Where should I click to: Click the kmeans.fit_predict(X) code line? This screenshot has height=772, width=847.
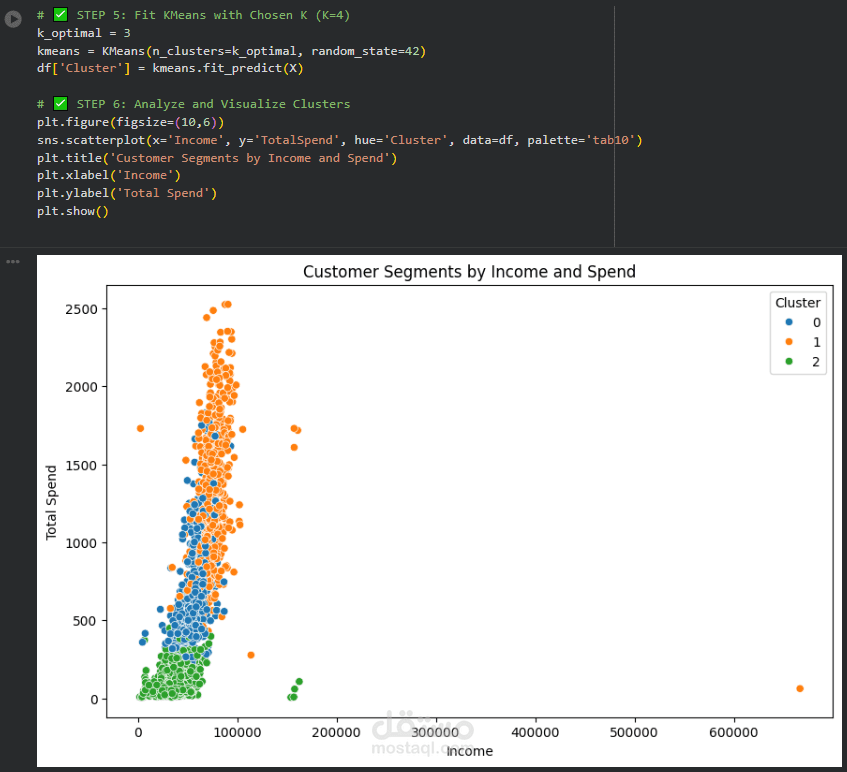[x=170, y=68]
